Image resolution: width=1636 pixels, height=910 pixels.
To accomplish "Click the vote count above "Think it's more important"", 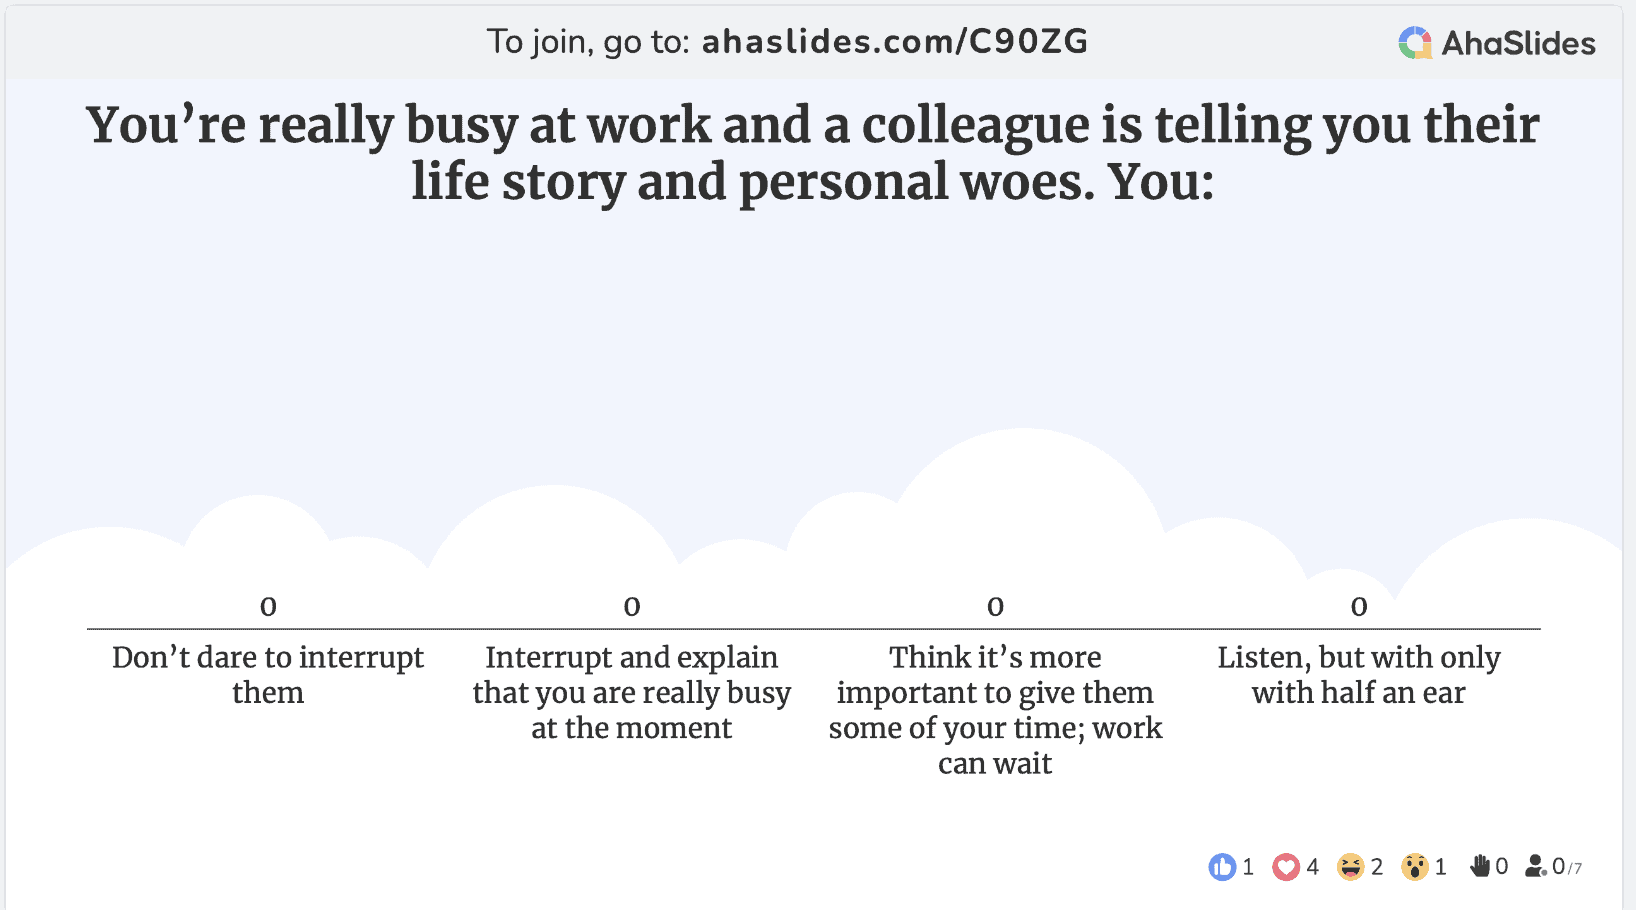I will click(995, 606).
